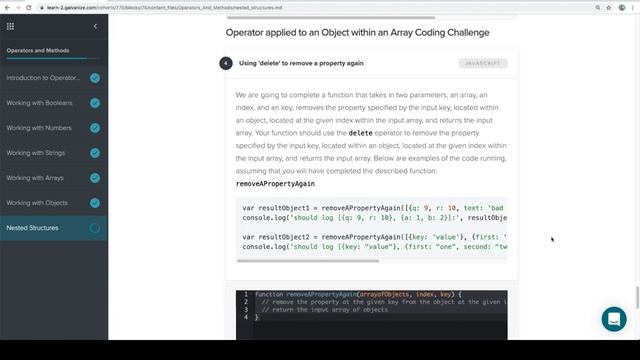Viewport: 640px width, 360px height.
Task: Click the top horizontal scrollbar above heading
Action: [x=331, y=18]
